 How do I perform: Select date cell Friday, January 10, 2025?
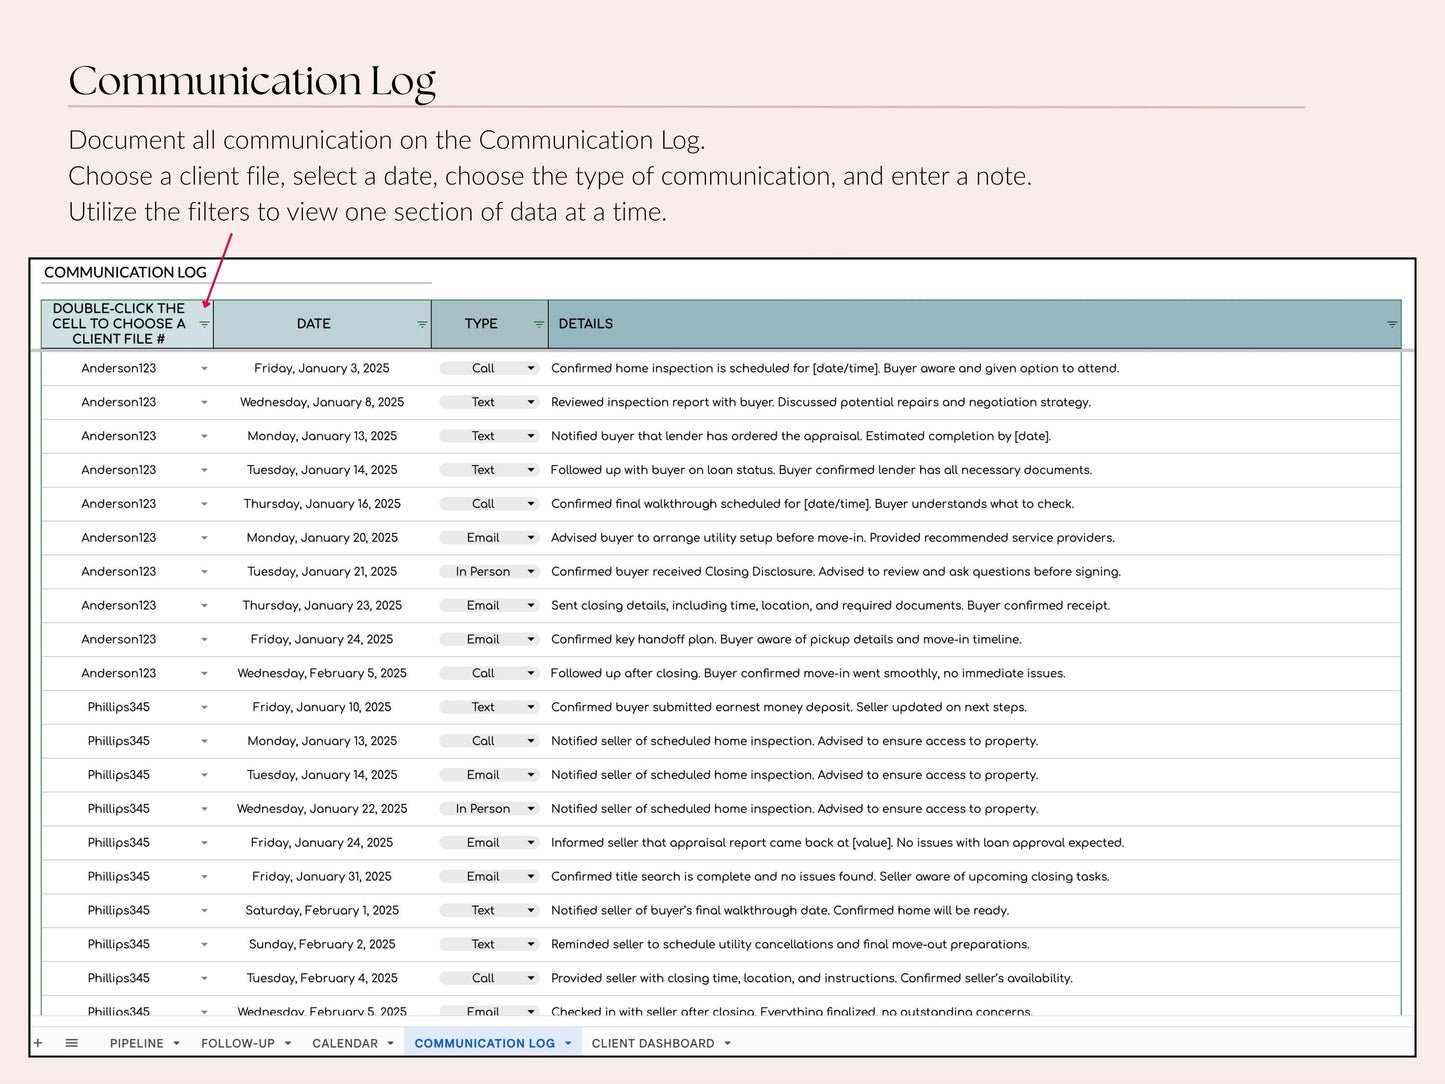(x=322, y=707)
